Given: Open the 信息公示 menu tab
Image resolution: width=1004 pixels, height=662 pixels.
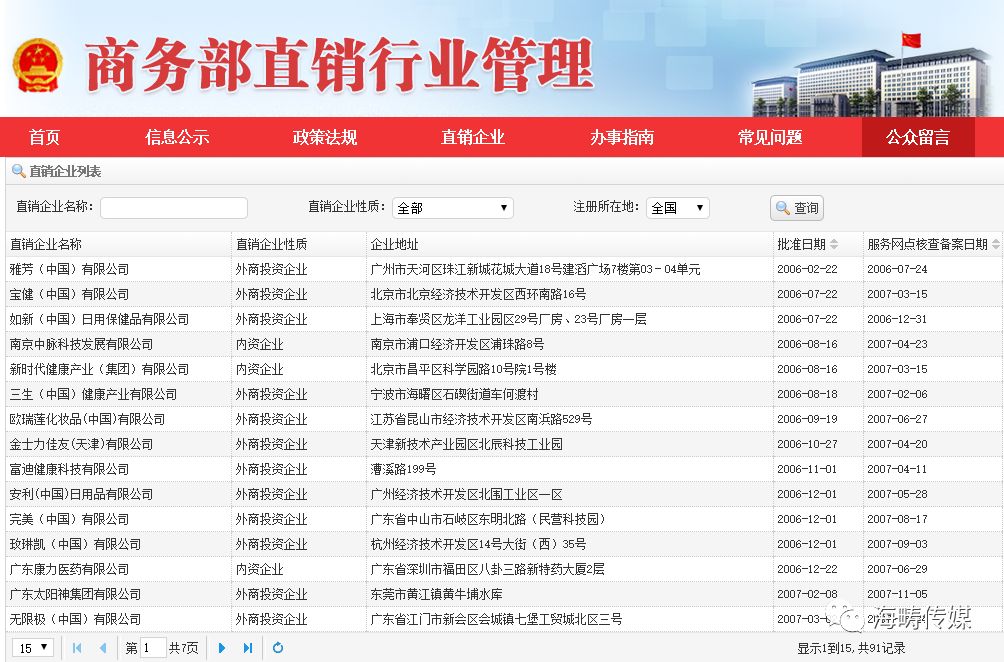Looking at the screenshot, I should tap(177, 138).
